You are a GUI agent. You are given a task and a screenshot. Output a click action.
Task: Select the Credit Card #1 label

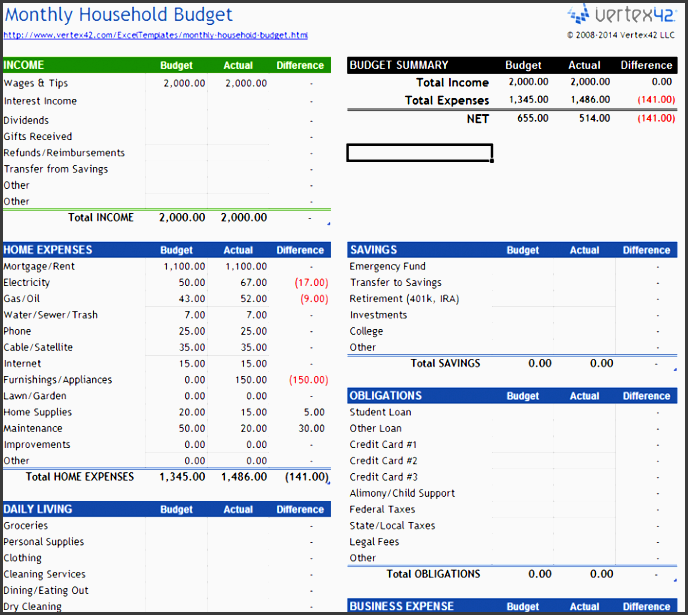(x=383, y=444)
